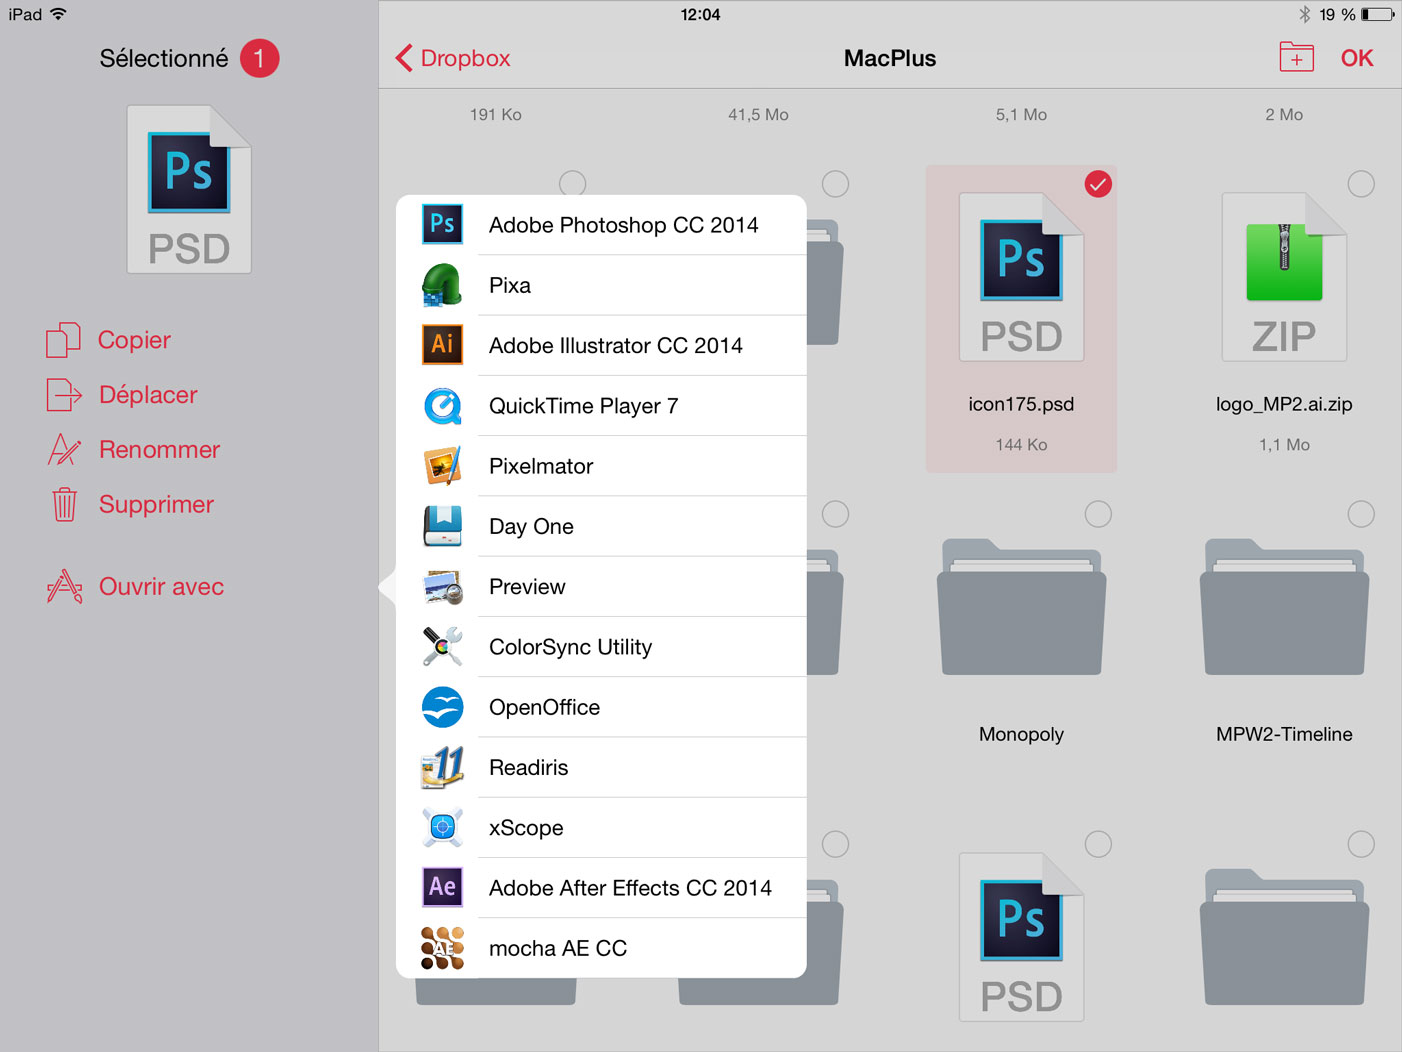
Task: Tap the After Effects Ae icon
Action: 442,887
